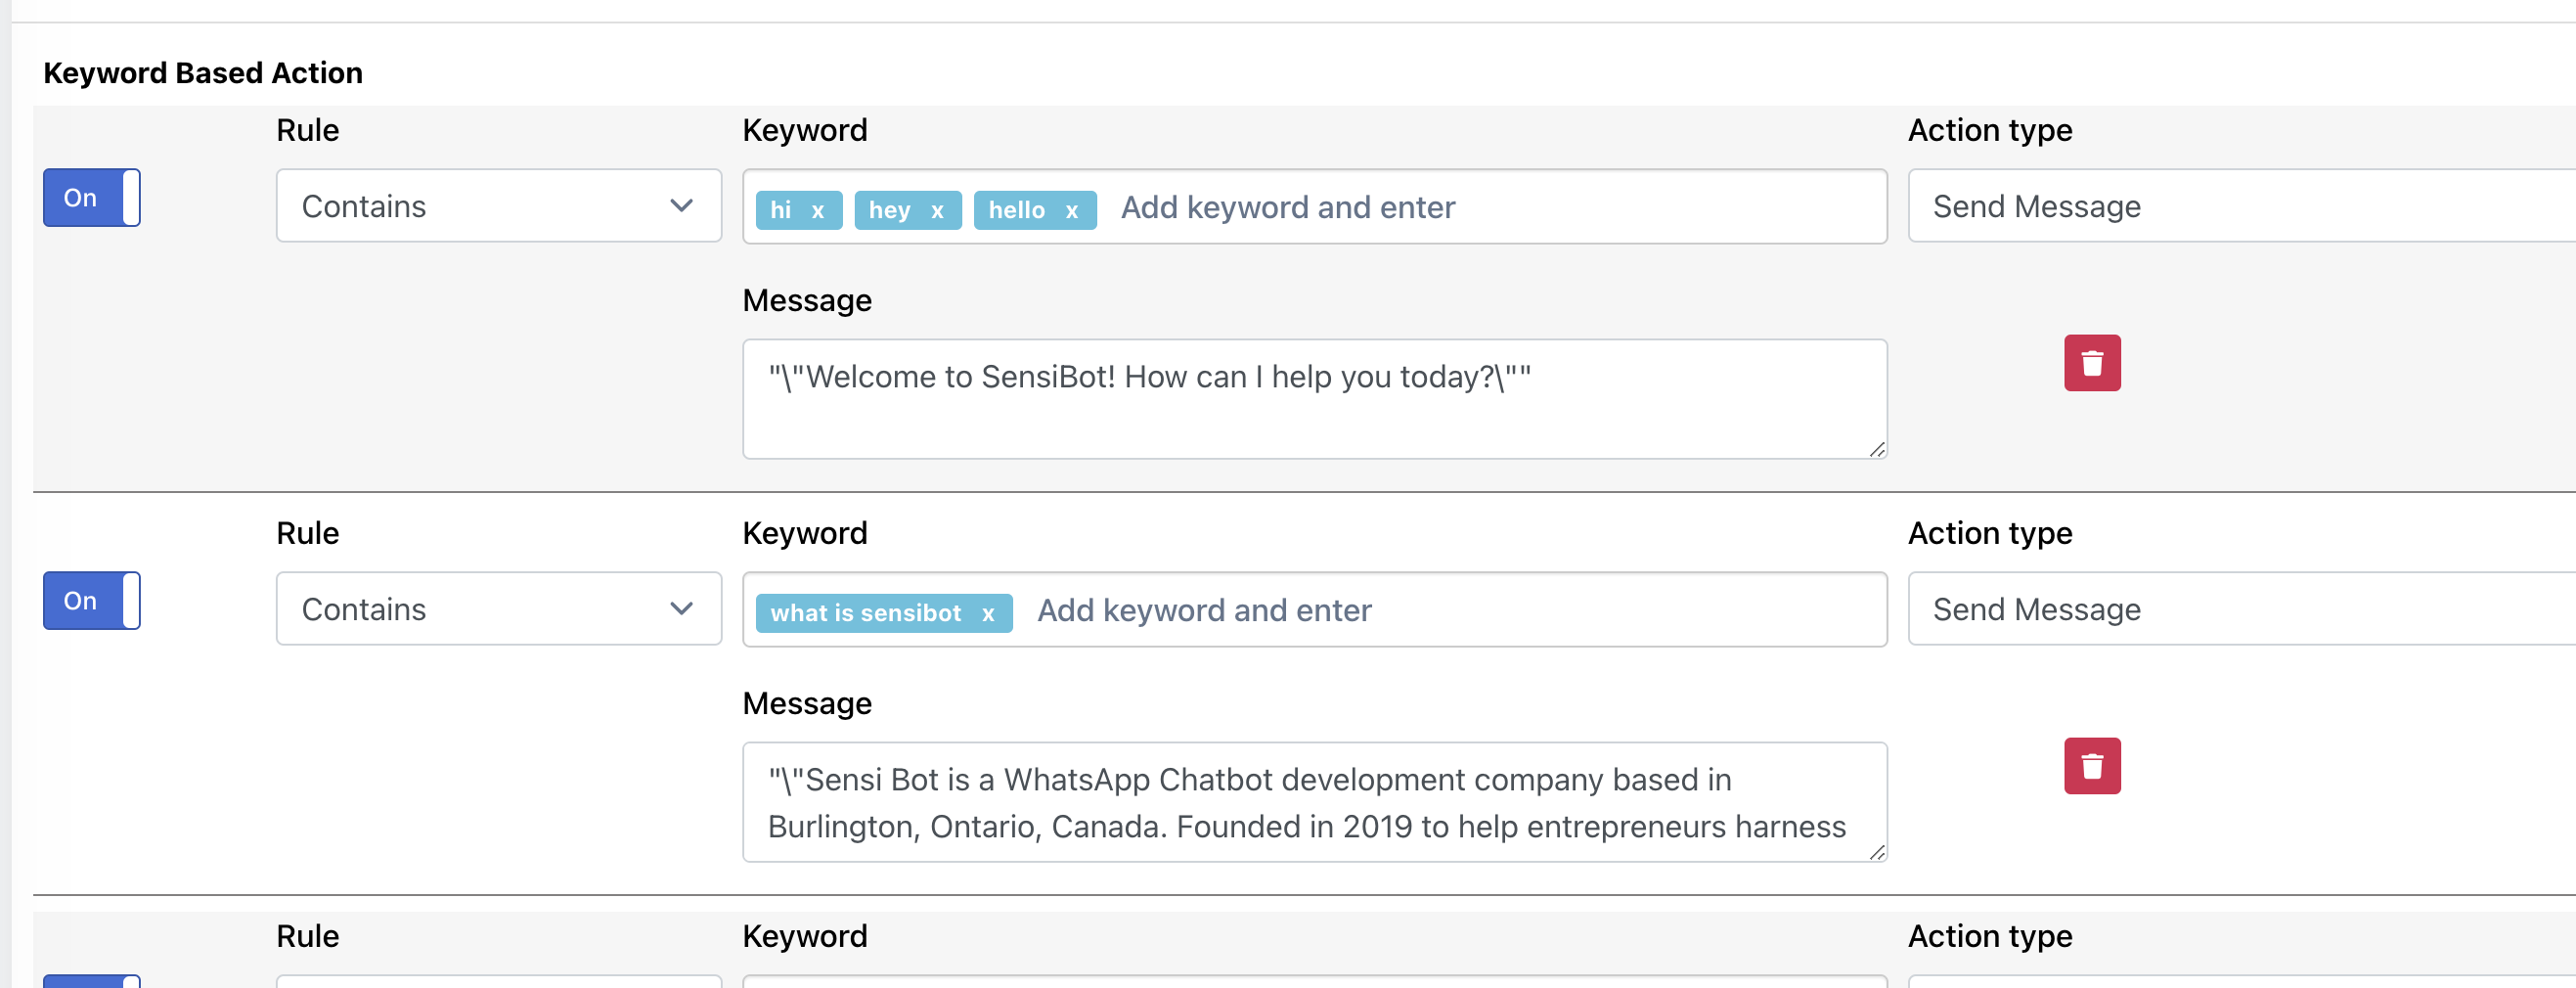Click resize corner of Sensi Bot description textarea
The height and width of the screenshot is (988, 2576).
coord(1877,852)
